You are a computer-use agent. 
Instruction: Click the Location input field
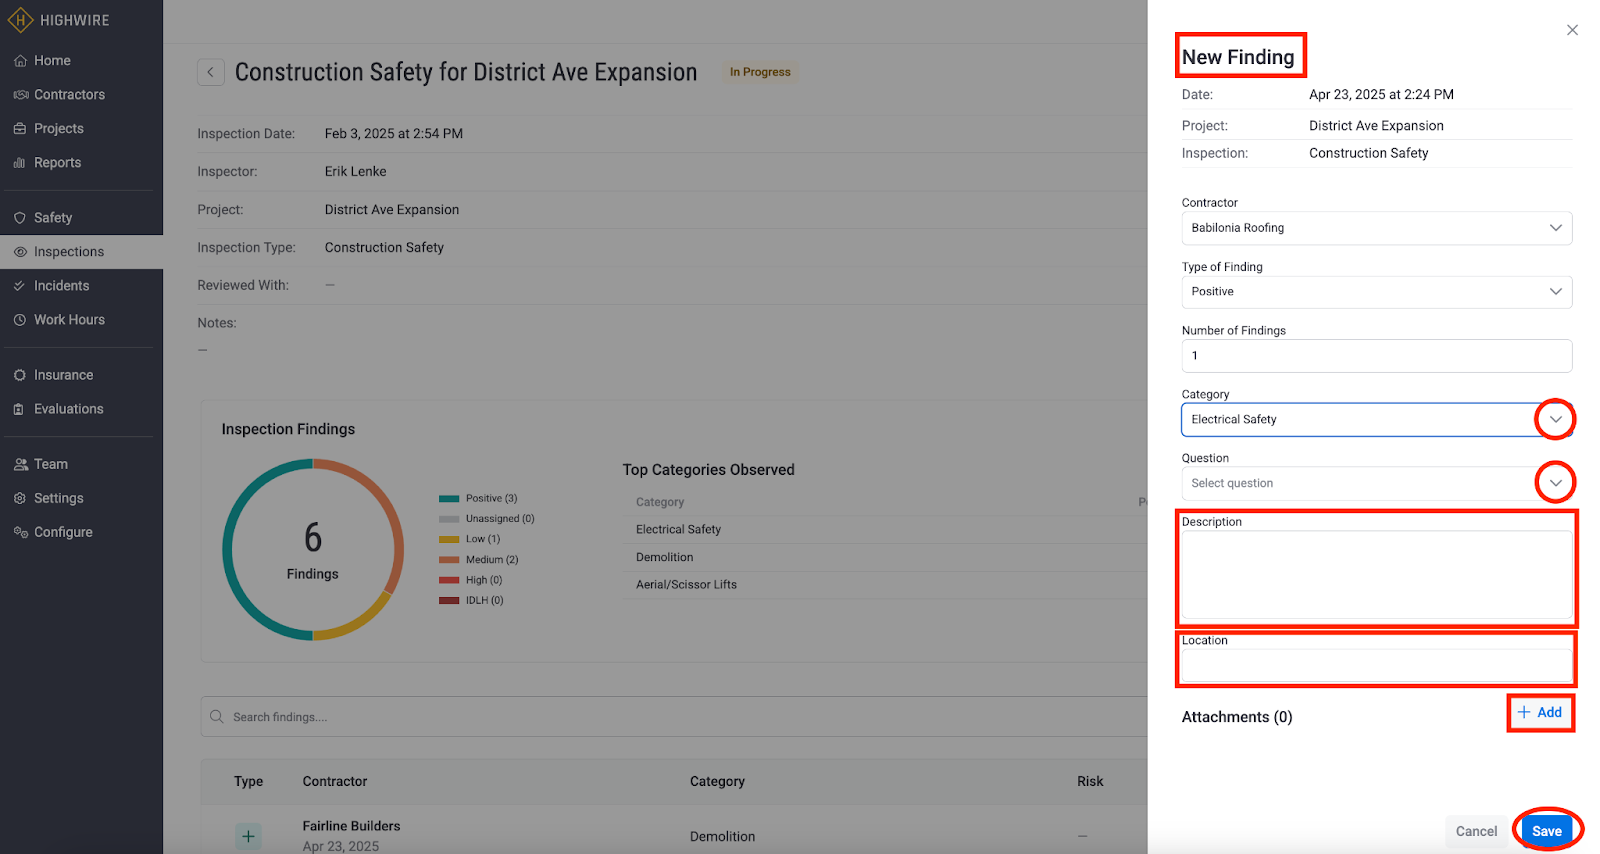pyautogui.click(x=1376, y=665)
